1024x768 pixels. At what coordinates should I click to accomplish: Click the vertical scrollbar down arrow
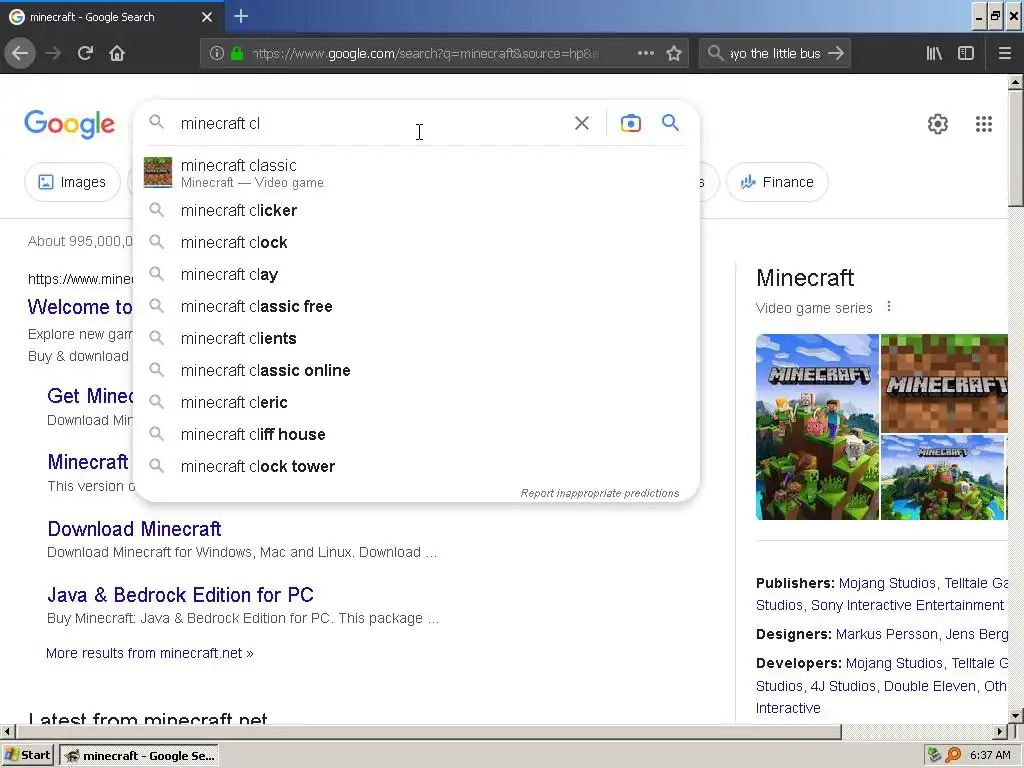(x=1016, y=716)
